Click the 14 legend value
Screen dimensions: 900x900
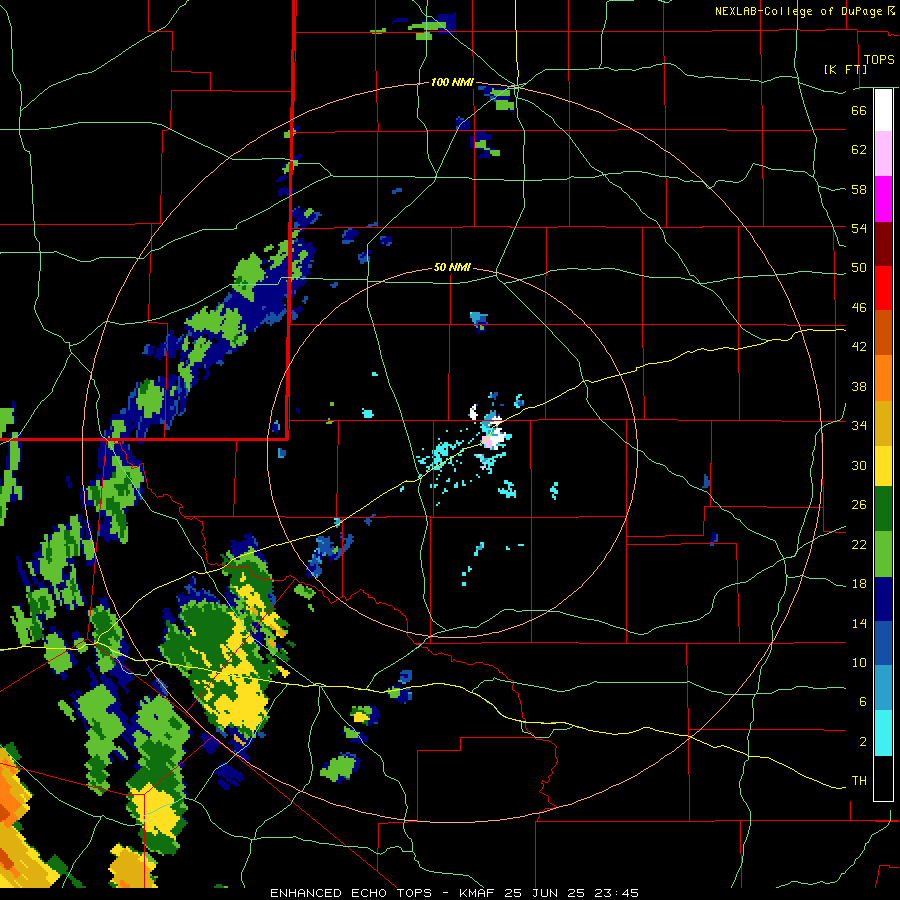point(859,623)
